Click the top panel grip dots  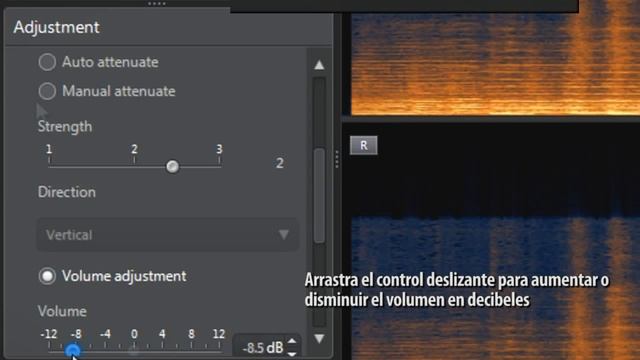point(157,4)
